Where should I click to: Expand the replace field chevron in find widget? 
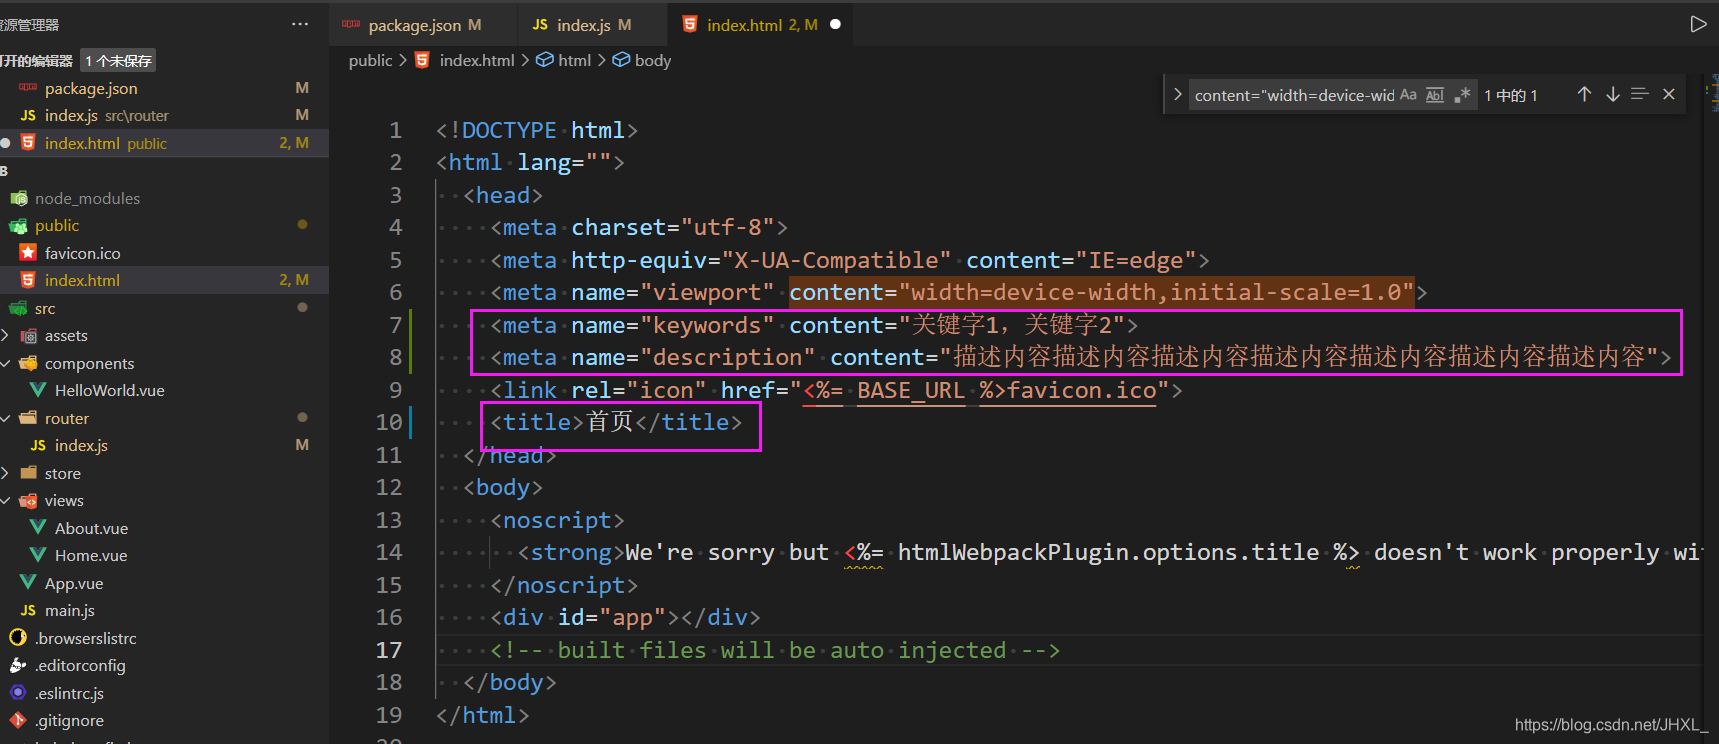(1177, 95)
